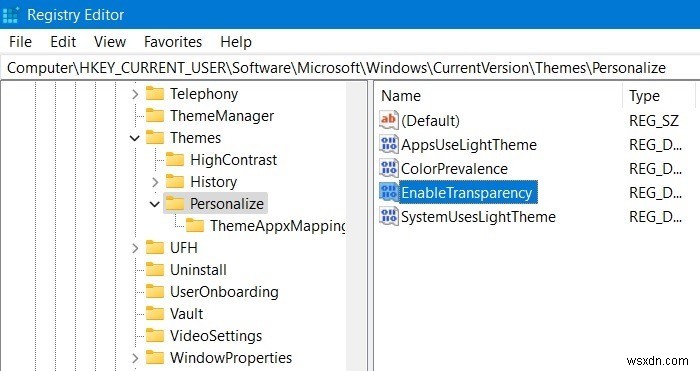Click the type cell of SystemUsesLightTheme
Image resolution: width=700 pixels, height=371 pixels.
pos(655,217)
